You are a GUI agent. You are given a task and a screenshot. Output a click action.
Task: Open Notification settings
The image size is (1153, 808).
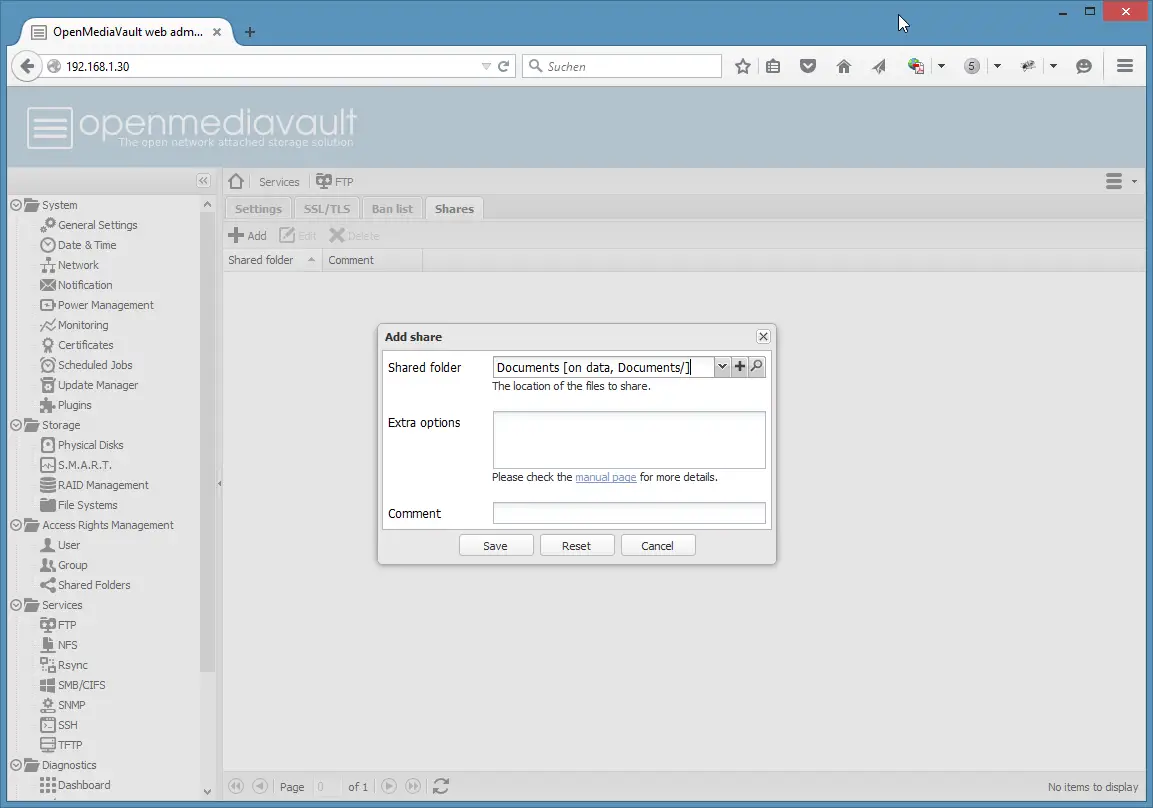pos(85,285)
